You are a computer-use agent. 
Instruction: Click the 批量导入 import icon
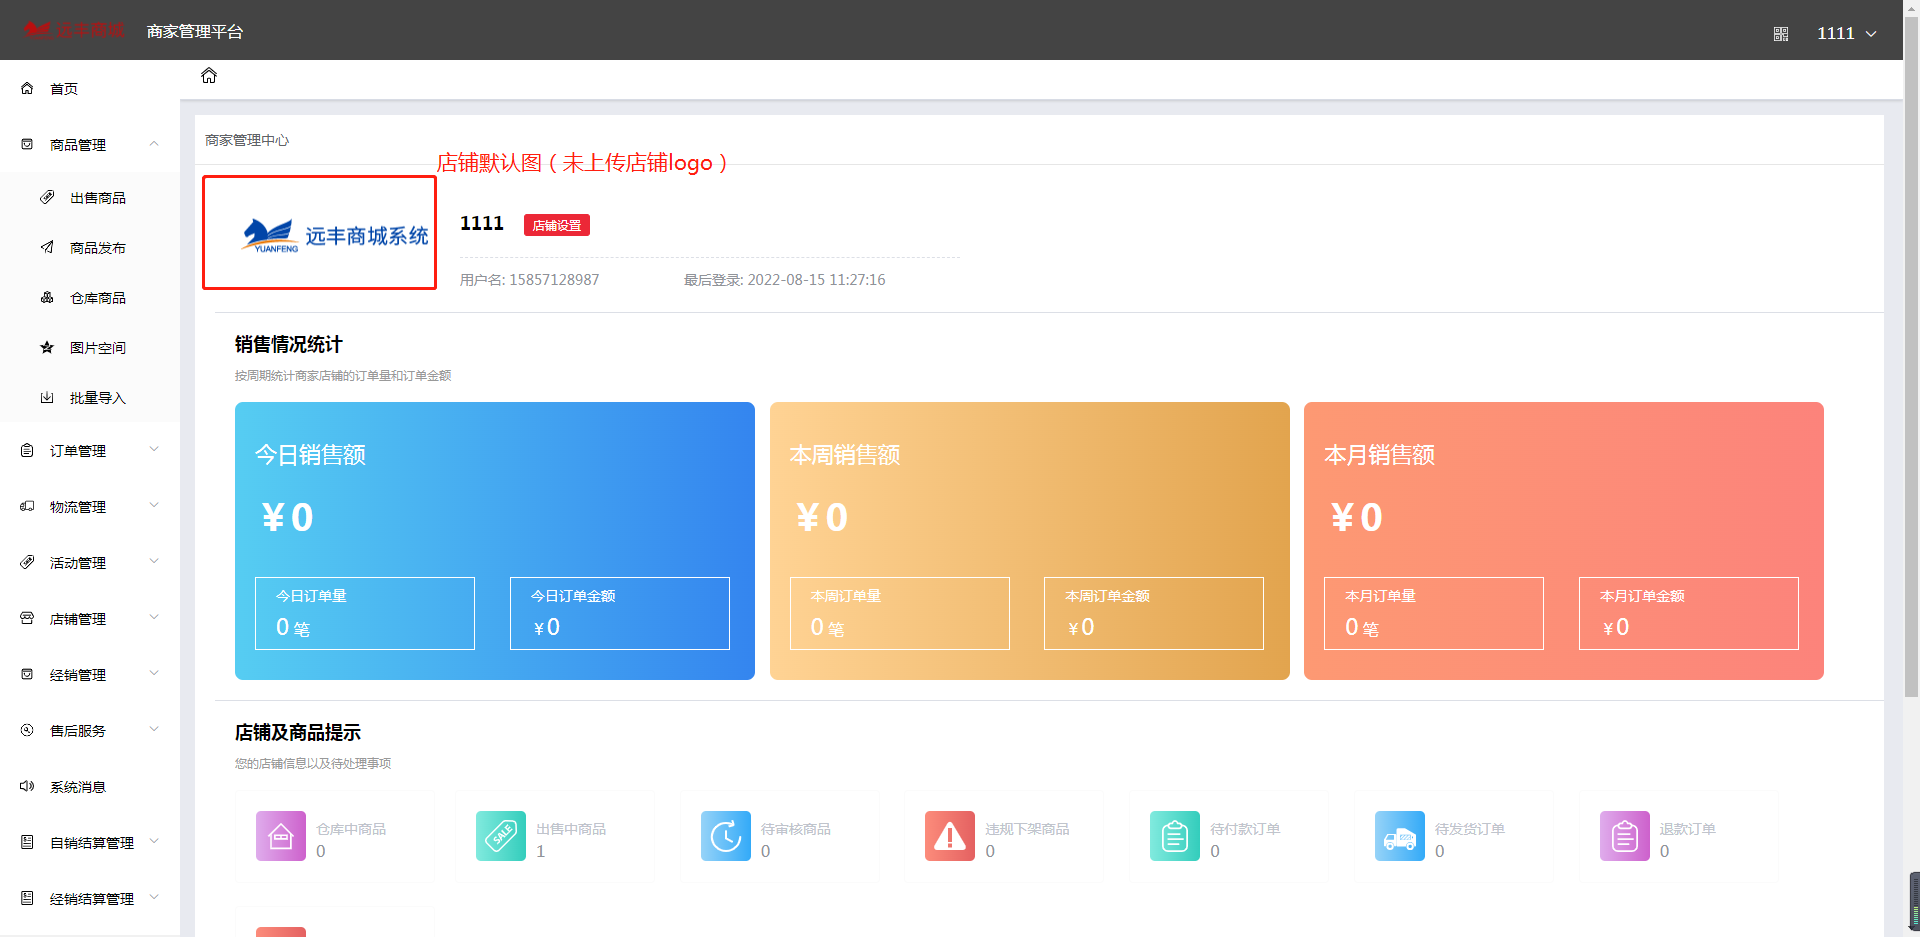47,397
